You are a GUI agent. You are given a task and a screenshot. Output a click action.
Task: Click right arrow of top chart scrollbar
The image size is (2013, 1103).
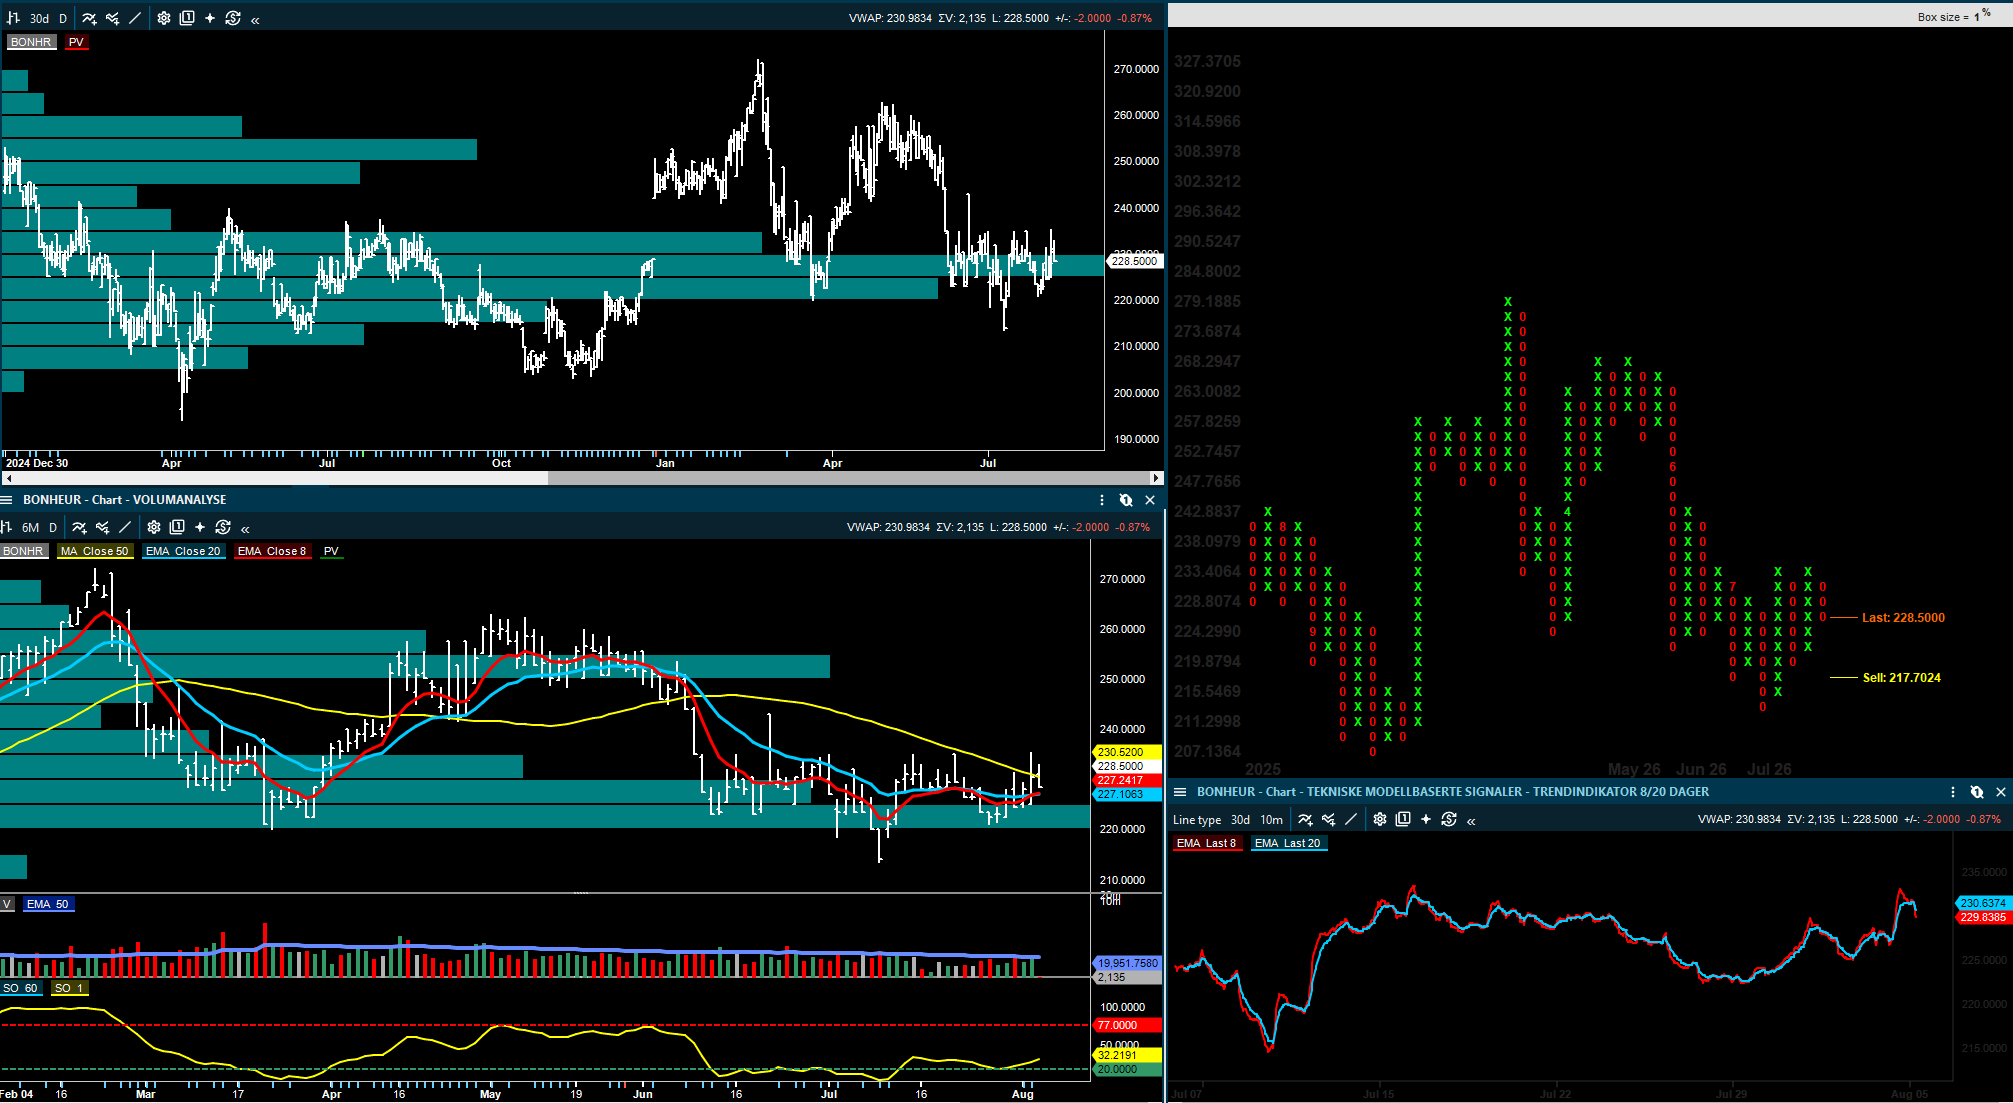pos(1156,478)
